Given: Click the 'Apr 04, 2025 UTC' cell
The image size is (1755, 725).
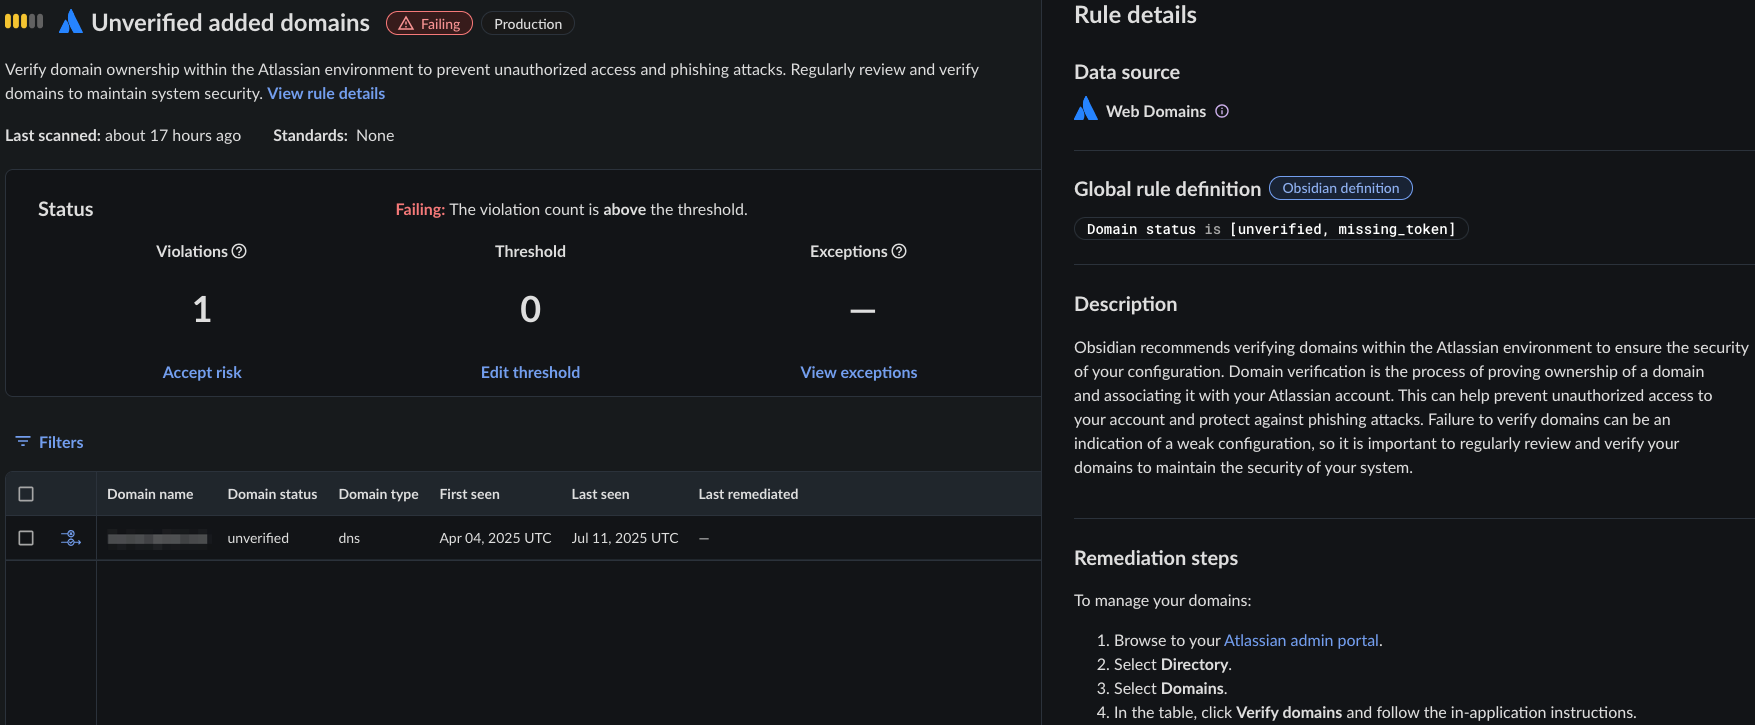Looking at the screenshot, I should [x=495, y=538].
